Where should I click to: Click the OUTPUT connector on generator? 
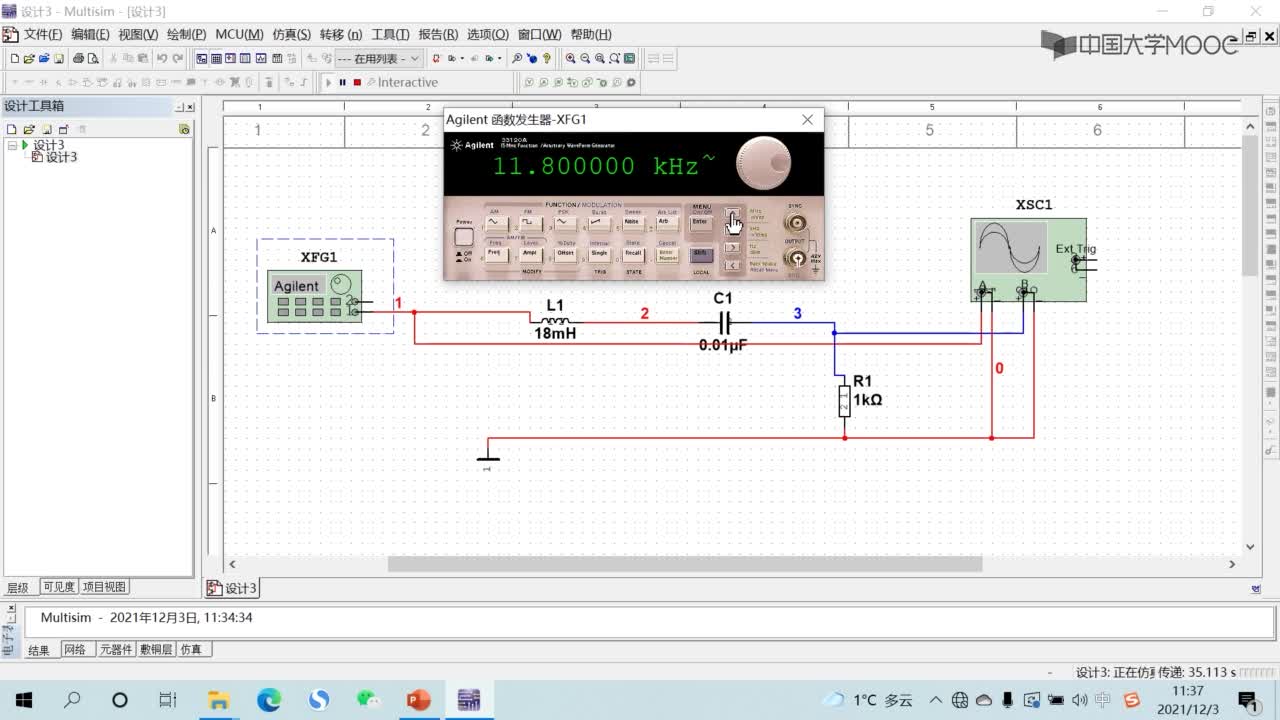tap(796, 259)
